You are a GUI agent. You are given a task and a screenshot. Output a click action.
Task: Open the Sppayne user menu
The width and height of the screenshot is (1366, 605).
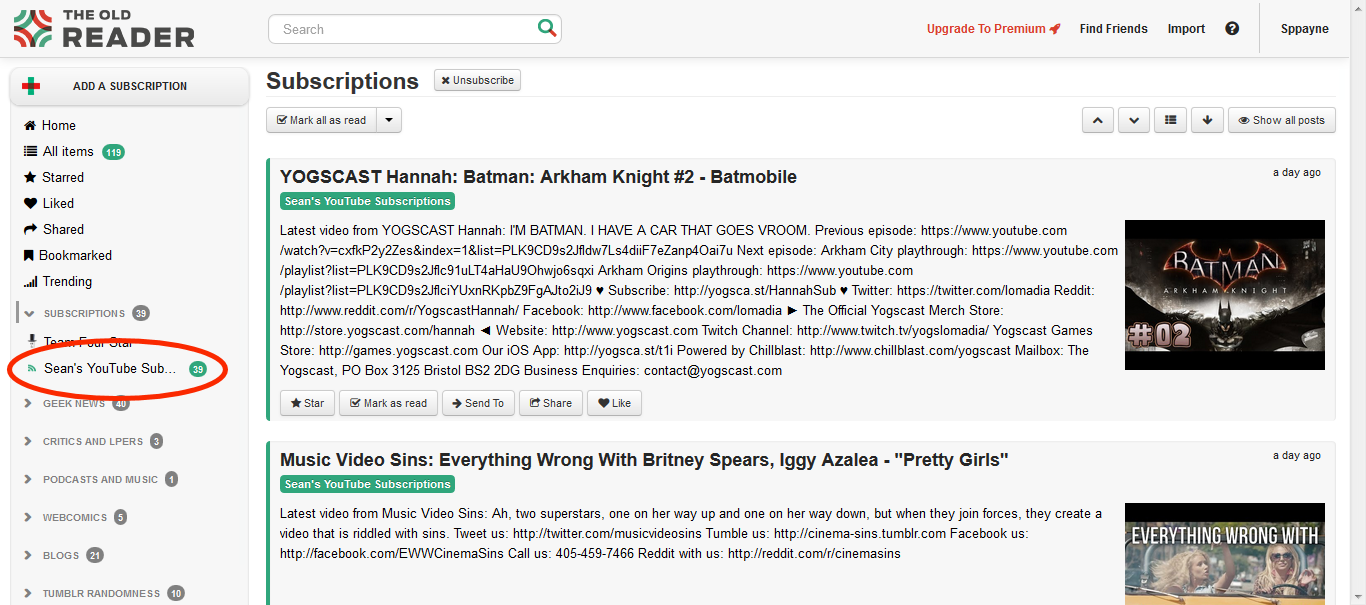[1304, 29]
